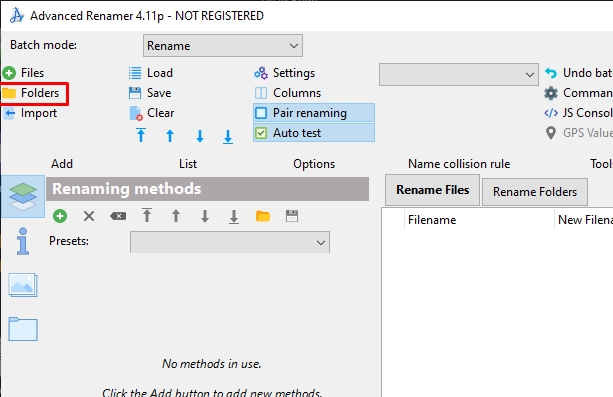Move list item to bottom with blue arrow
This screenshot has width=613, height=397.
click(228, 137)
